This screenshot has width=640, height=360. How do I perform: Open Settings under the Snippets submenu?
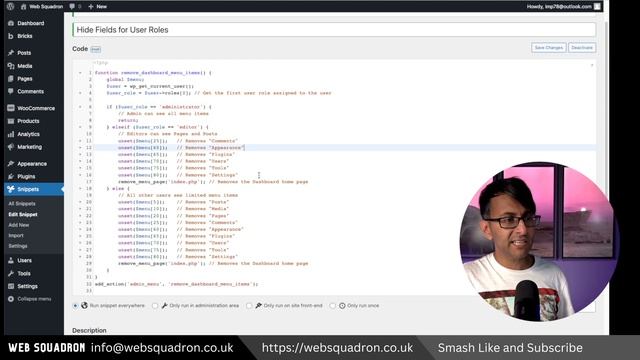tap(18, 246)
